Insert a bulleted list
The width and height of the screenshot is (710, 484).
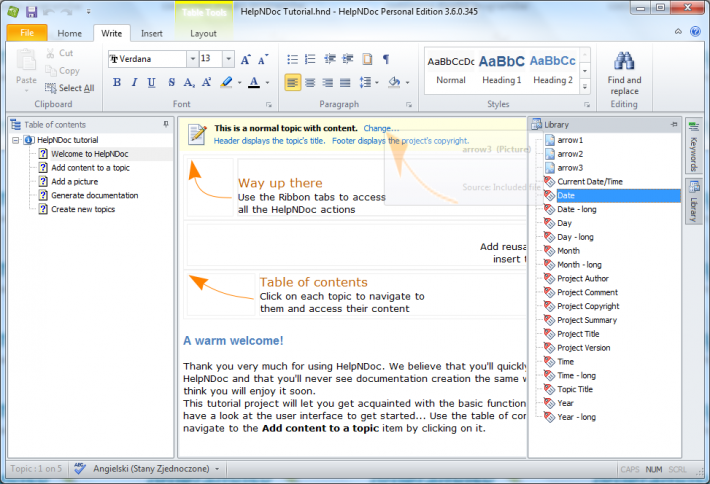(x=291, y=60)
